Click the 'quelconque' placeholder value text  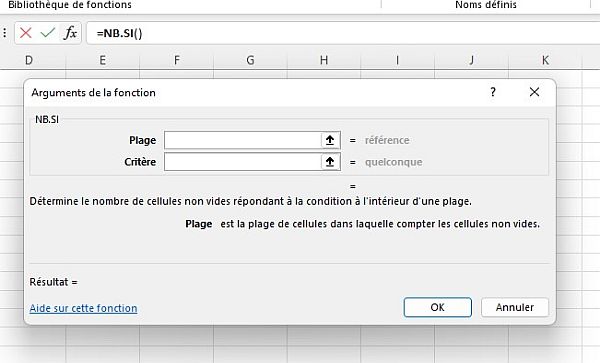tap(393, 162)
